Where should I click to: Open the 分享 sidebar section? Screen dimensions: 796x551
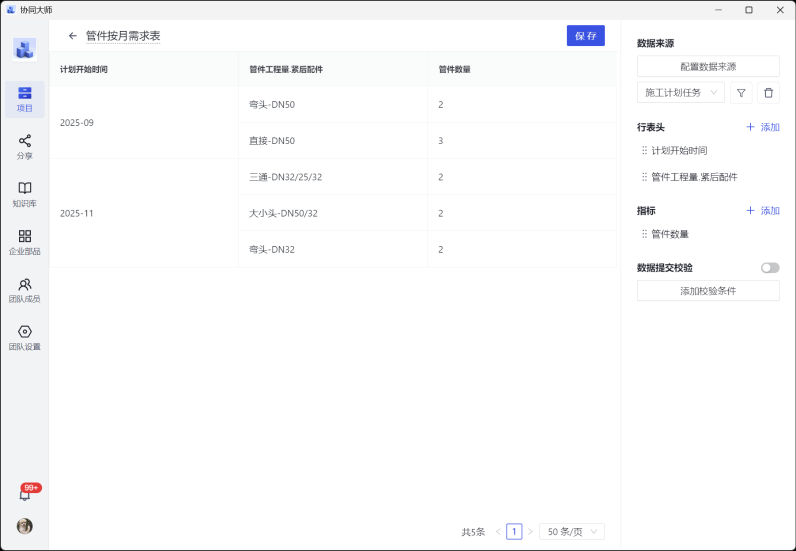[x=25, y=147]
